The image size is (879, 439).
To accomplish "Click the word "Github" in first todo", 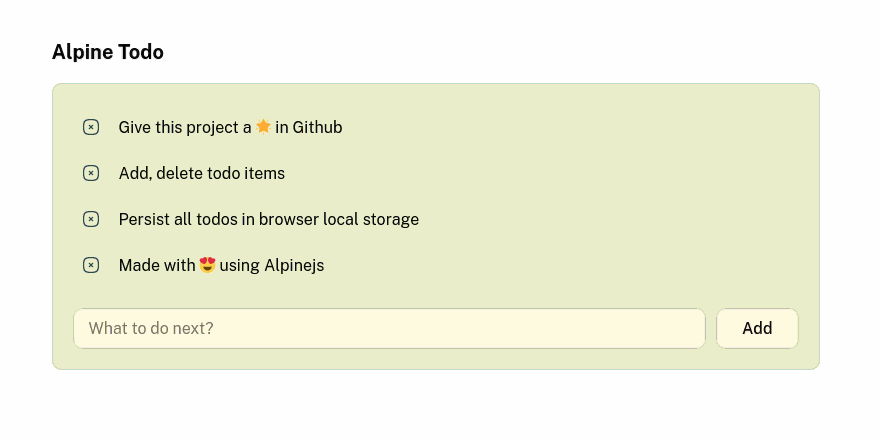I will pos(317,128).
